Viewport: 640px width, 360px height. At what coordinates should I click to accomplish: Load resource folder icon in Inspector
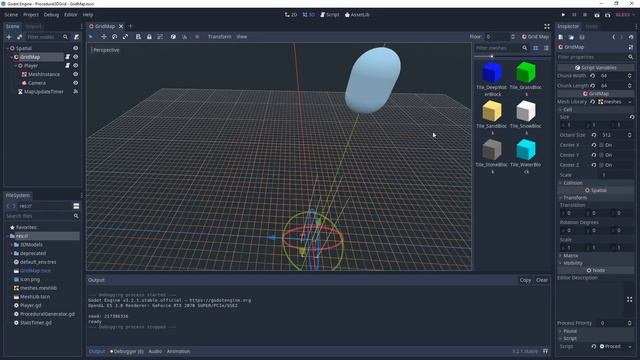coord(571,37)
